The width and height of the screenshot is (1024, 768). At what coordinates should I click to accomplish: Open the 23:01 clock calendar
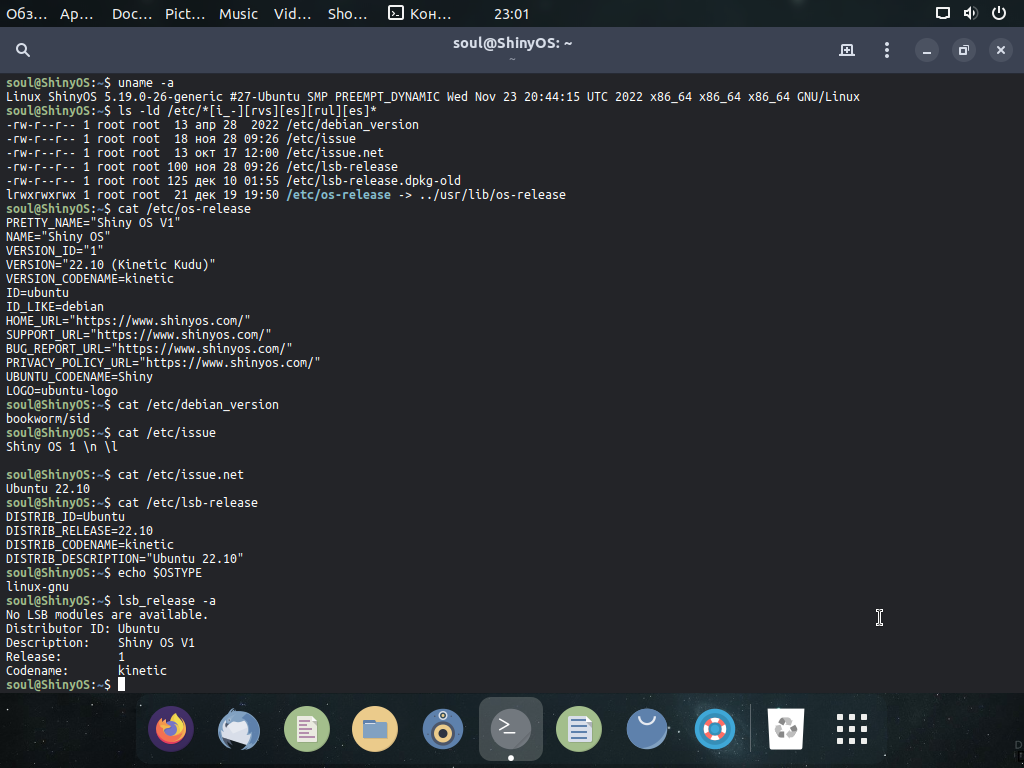[511, 14]
